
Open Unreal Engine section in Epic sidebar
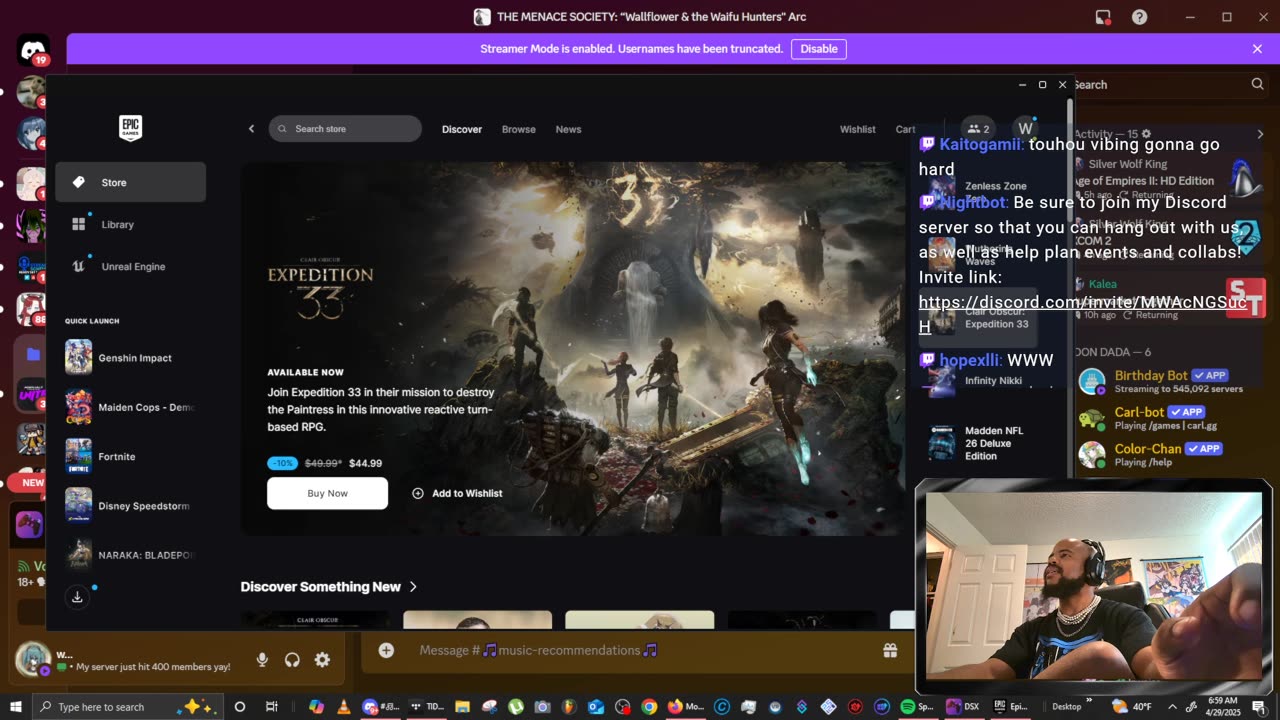pyautogui.click(x=131, y=266)
